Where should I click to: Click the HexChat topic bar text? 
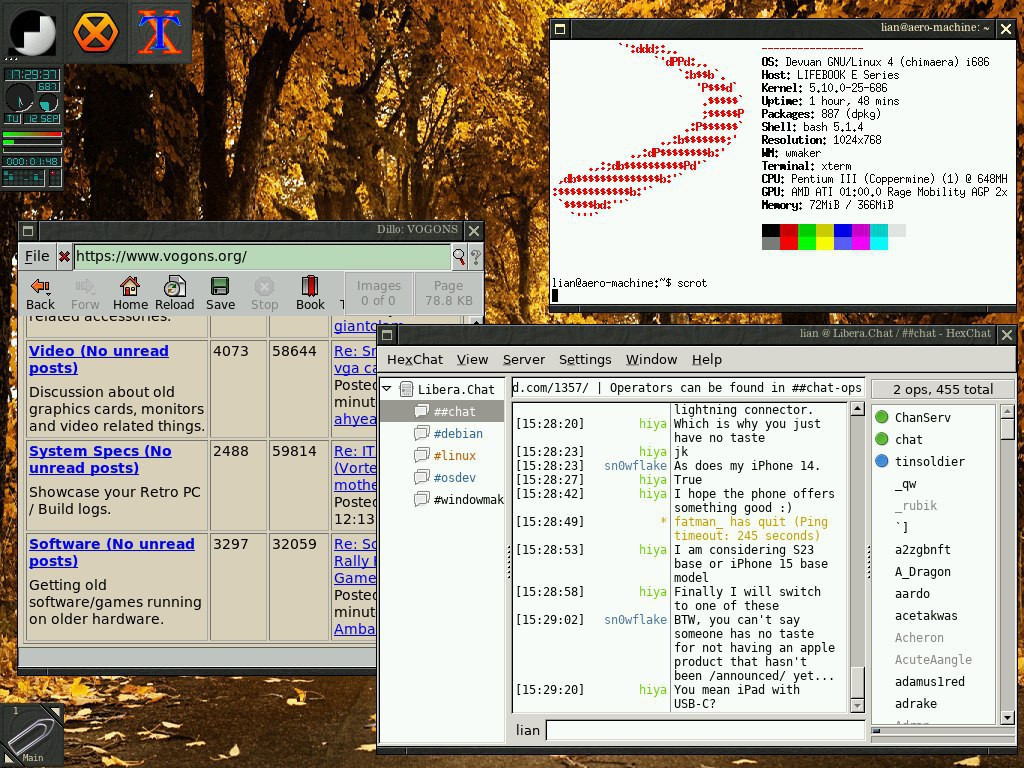tap(688, 388)
